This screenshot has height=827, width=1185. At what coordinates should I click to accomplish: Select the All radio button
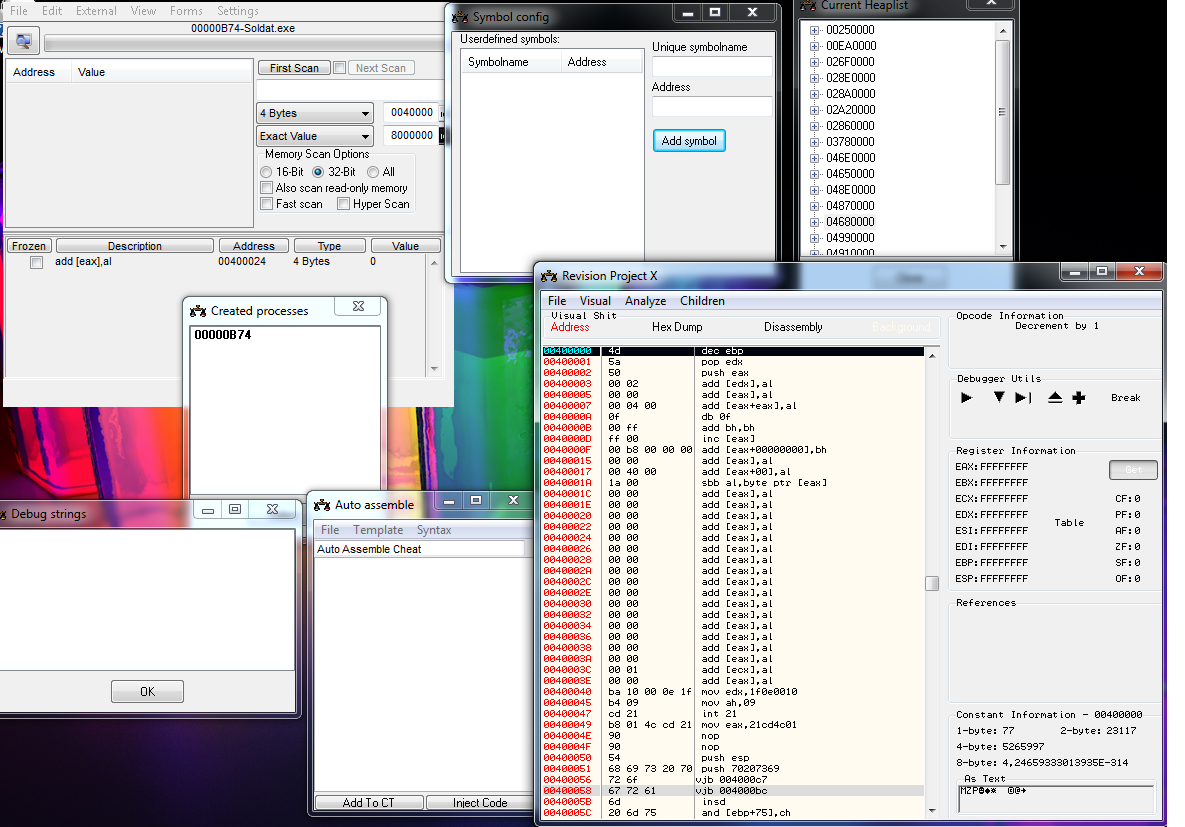pos(373,172)
